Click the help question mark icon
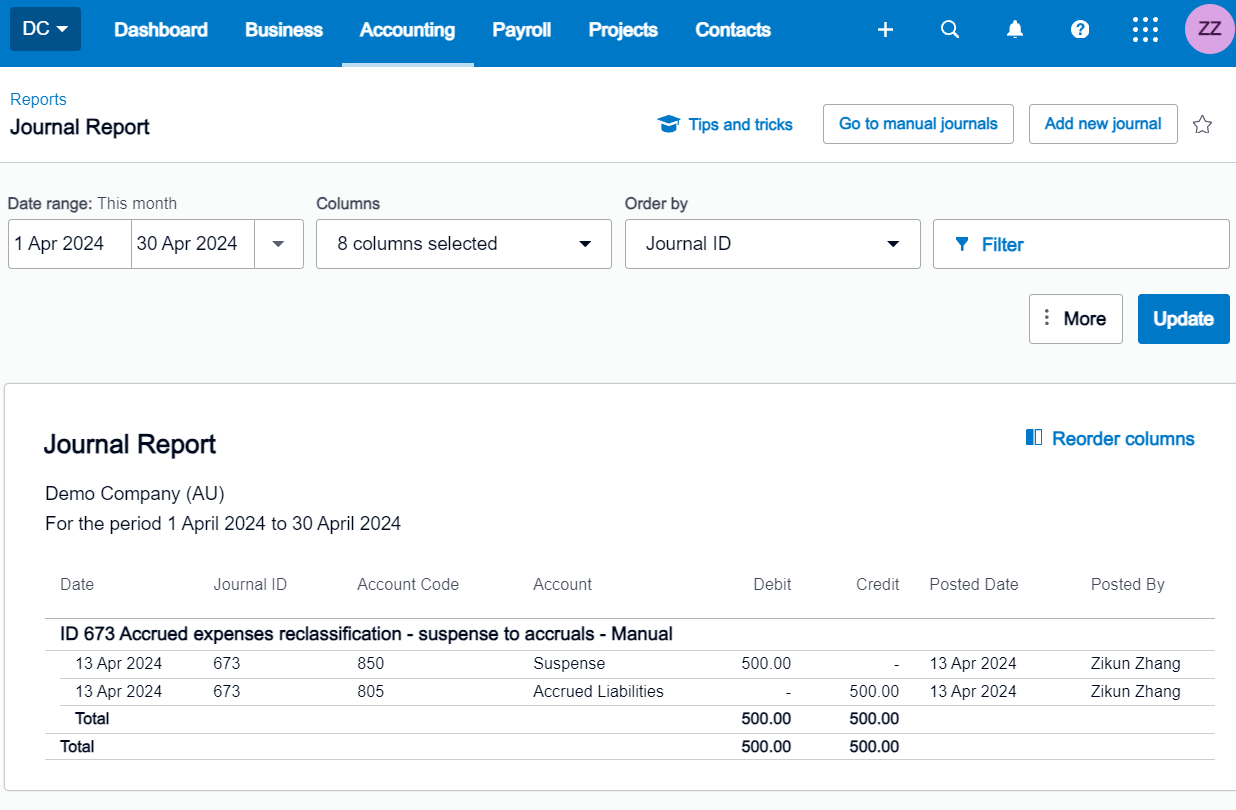 1080,30
